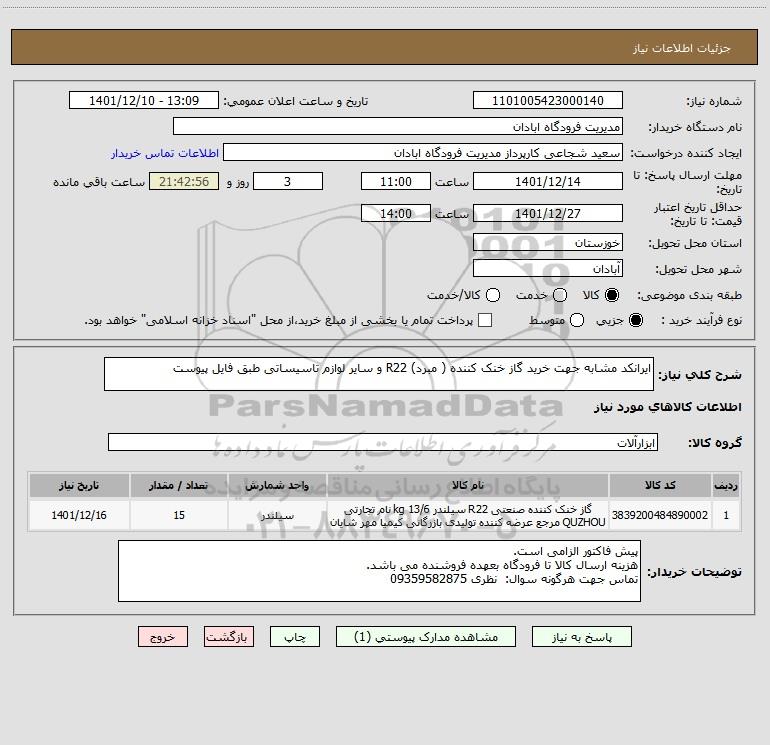Click row number cell 1
The image size is (770, 745).
(726, 515)
